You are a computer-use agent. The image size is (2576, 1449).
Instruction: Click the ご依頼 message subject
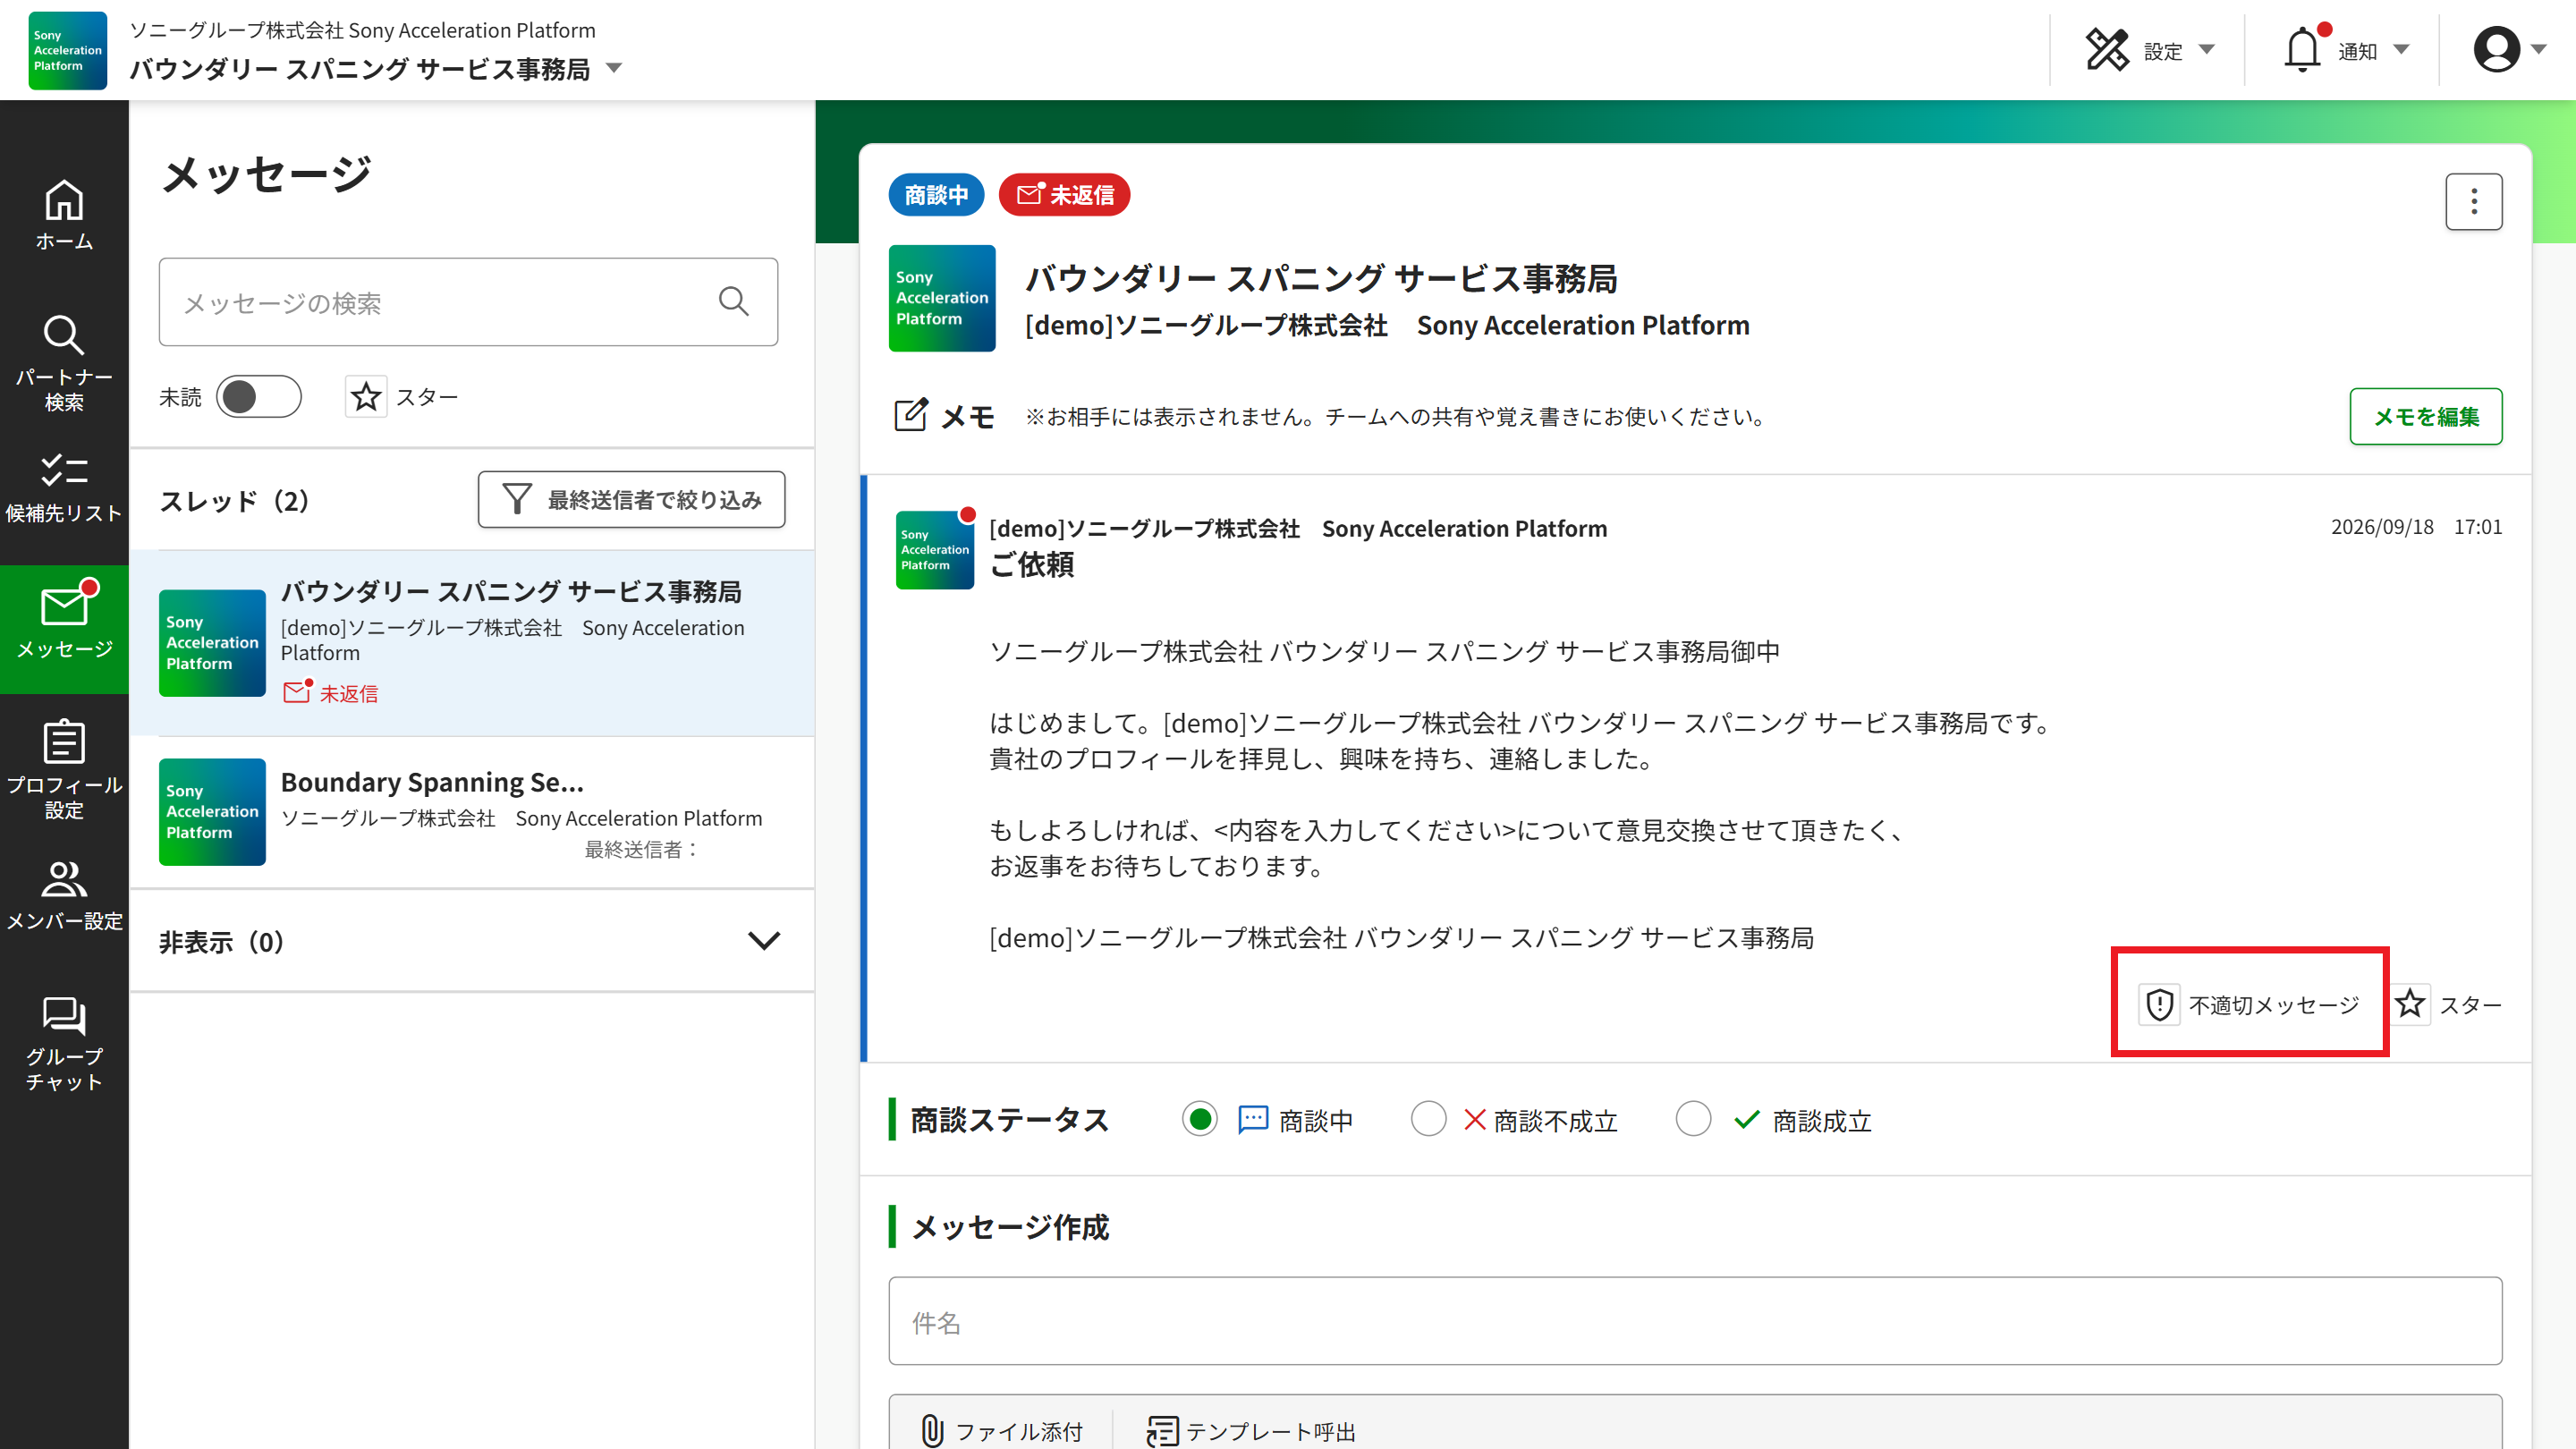point(1031,565)
